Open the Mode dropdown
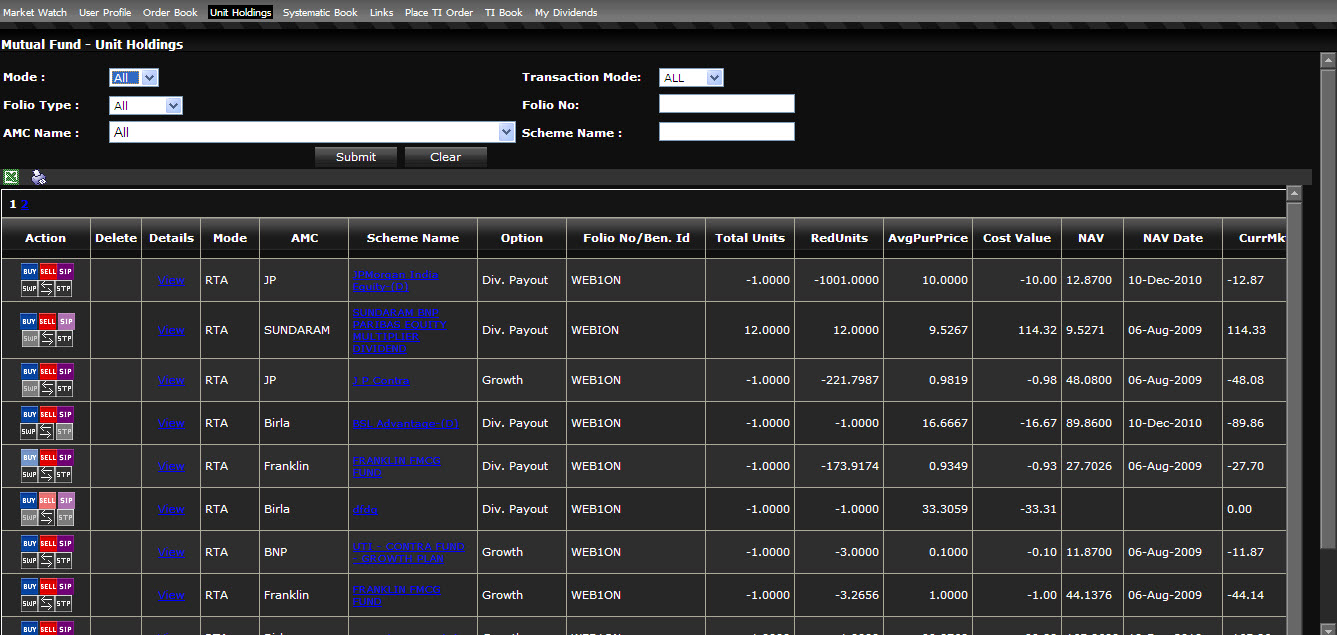1337x635 pixels. [x=133, y=78]
